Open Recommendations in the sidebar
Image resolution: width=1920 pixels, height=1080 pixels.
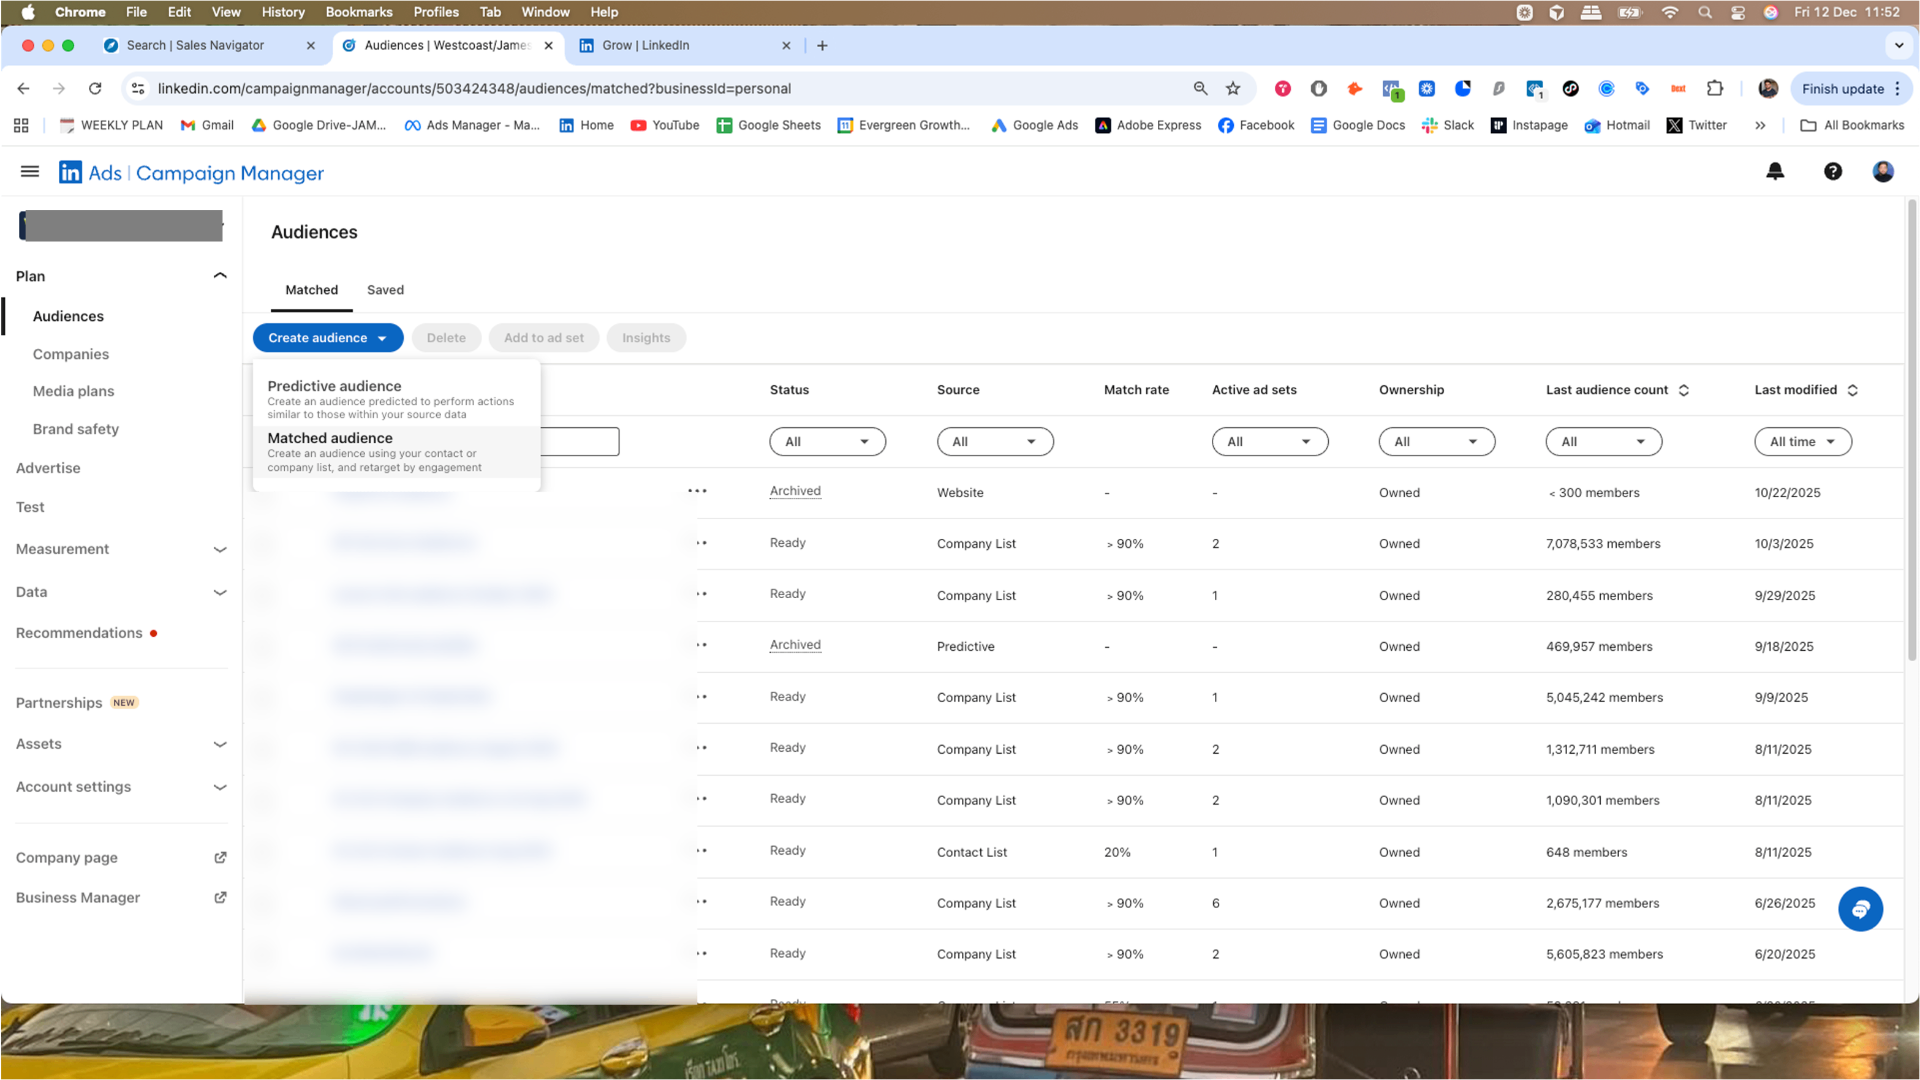coord(79,633)
